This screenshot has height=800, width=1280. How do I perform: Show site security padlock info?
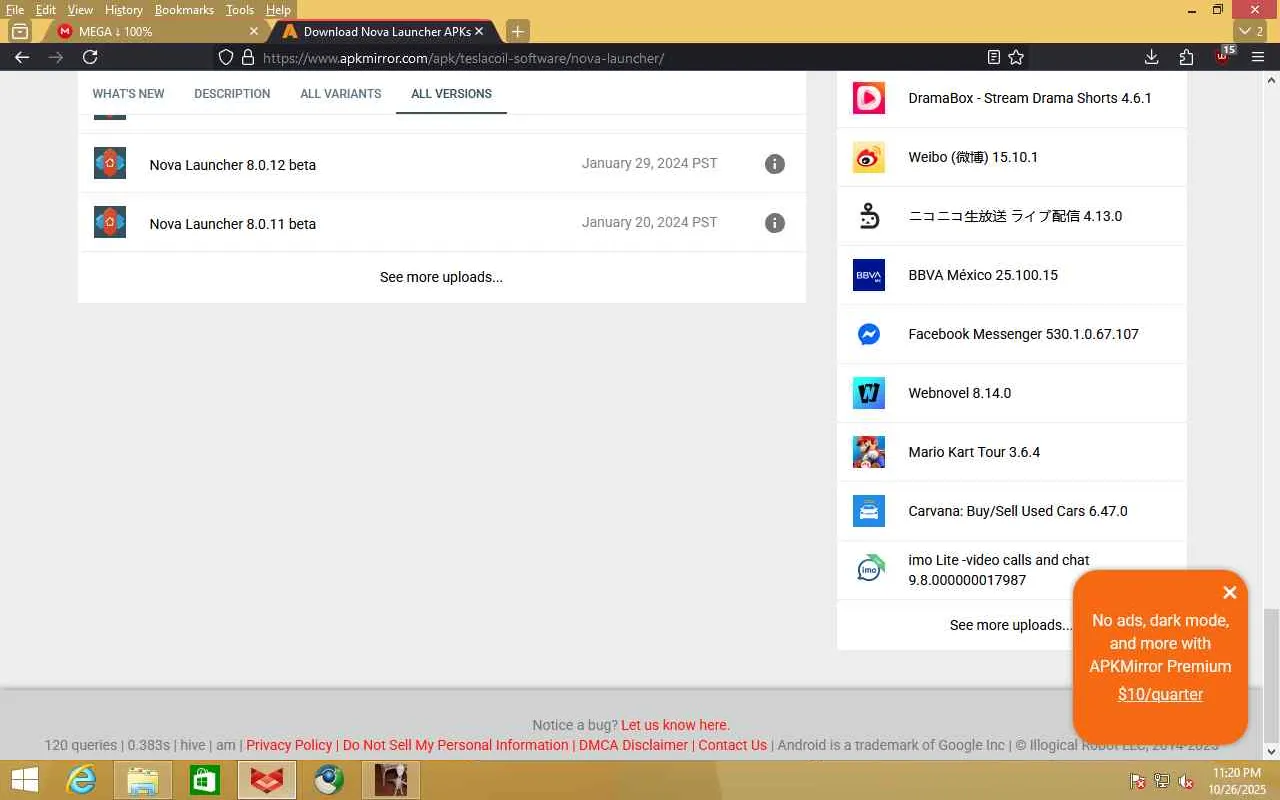(248, 57)
